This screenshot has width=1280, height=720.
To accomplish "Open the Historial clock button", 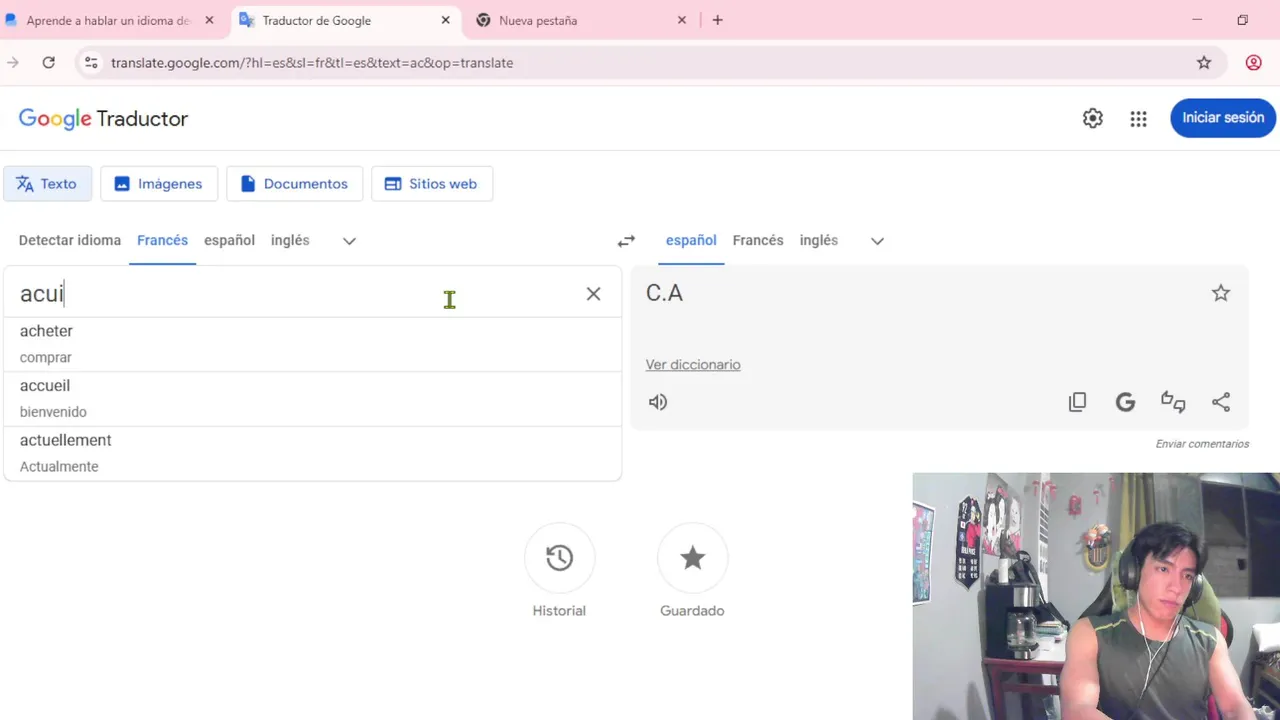I will (559, 558).
